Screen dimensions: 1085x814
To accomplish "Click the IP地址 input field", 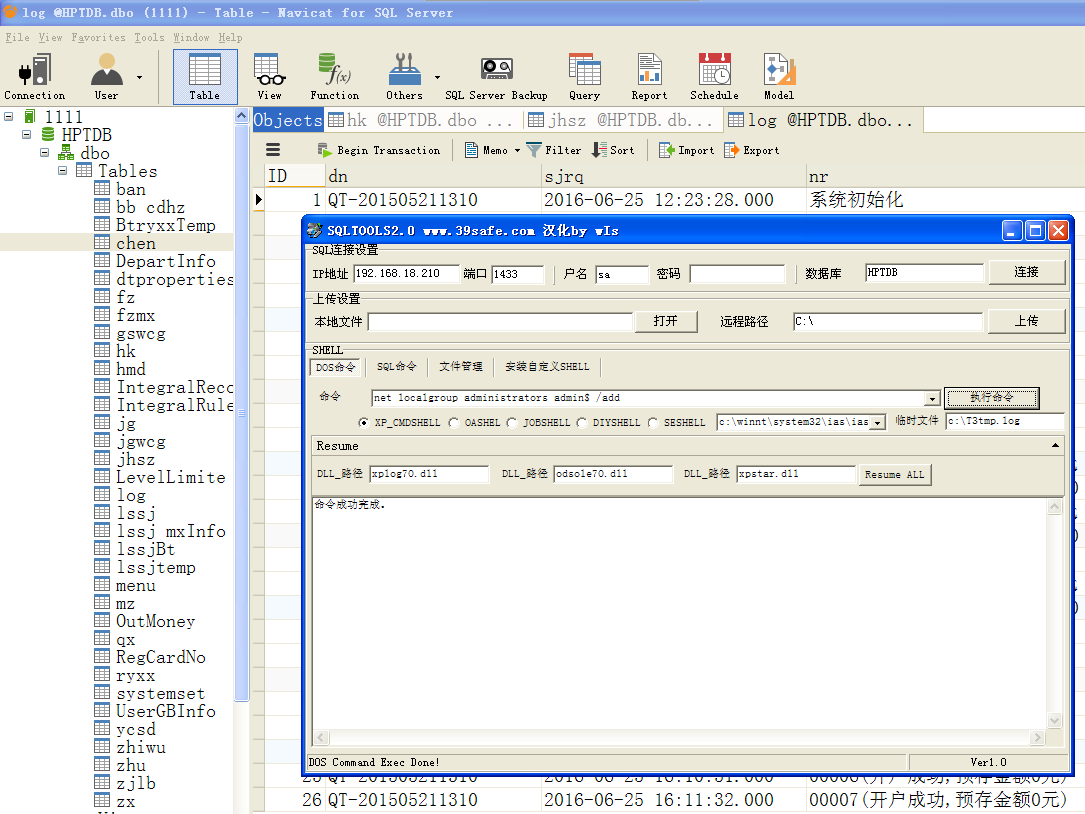I will coord(406,274).
